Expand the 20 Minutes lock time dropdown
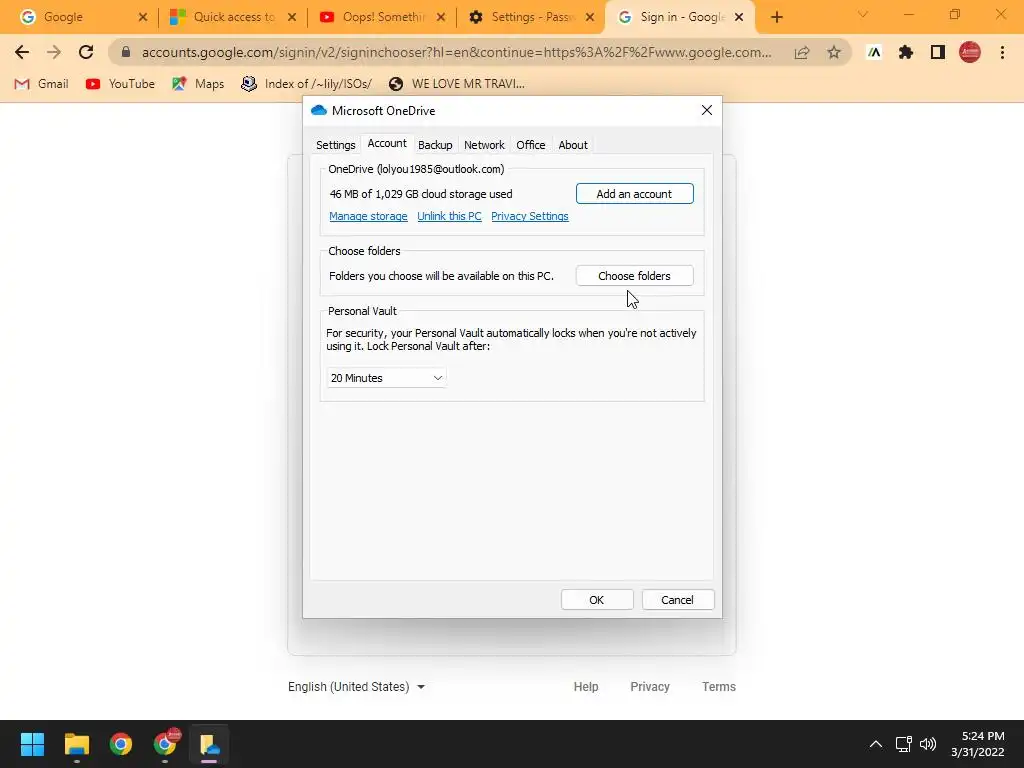1024x768 pixels. tap(386, 378)
